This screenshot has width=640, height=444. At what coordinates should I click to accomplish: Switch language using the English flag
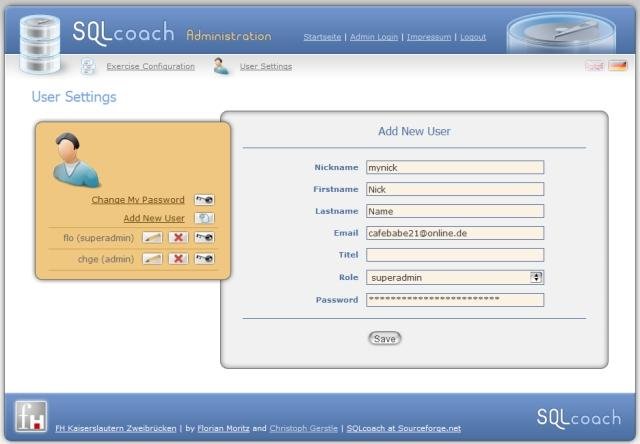(594, 65)
